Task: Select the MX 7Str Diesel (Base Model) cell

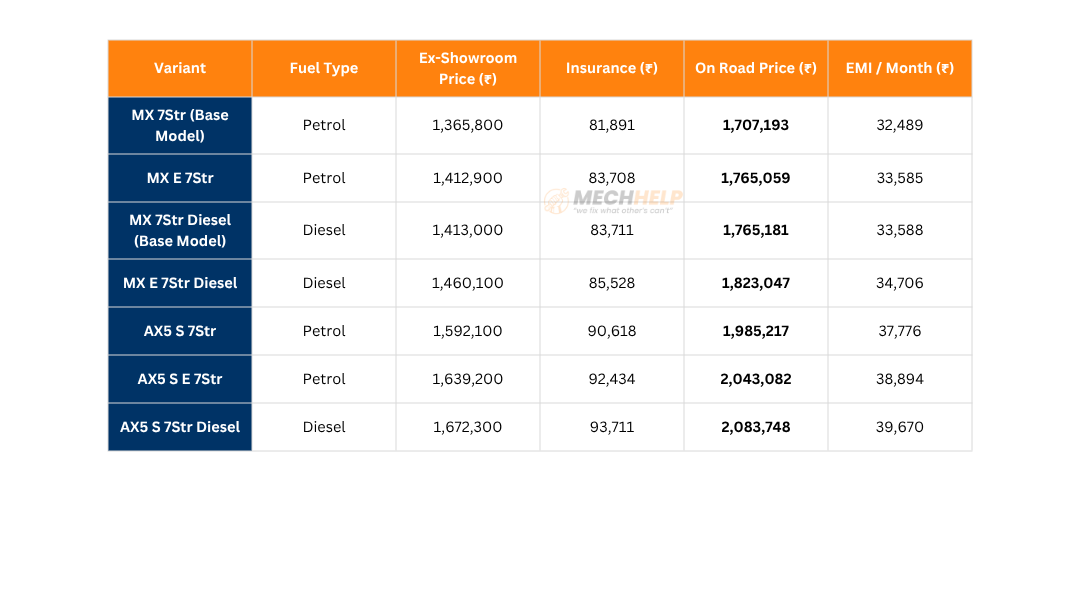Action: tap(180, 230)
